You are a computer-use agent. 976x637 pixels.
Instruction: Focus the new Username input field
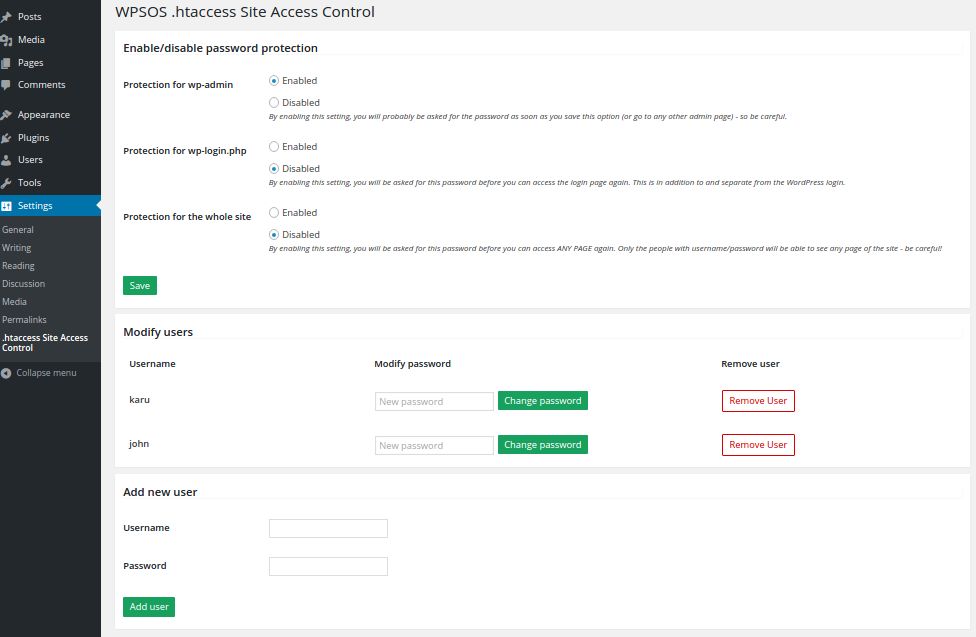[328, 529]
